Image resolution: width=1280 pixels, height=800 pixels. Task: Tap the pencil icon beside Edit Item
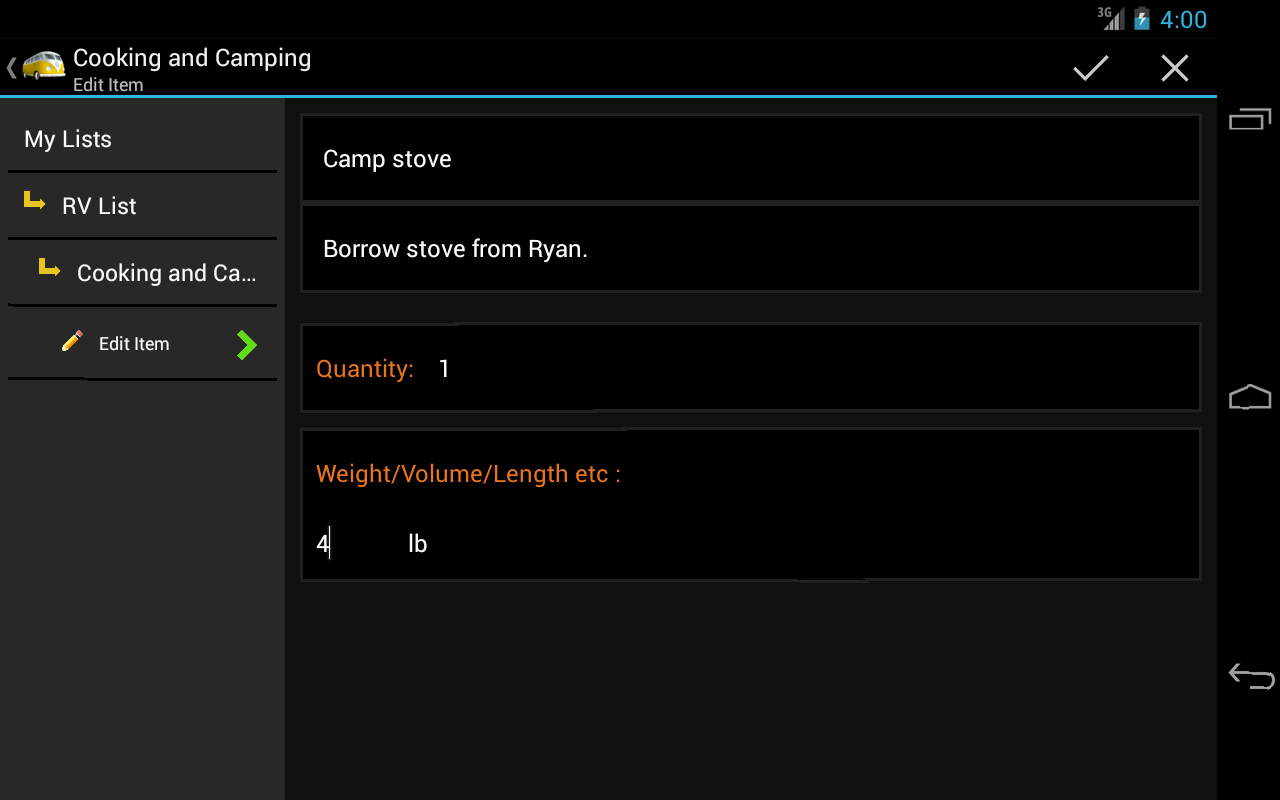coord(72,341)
